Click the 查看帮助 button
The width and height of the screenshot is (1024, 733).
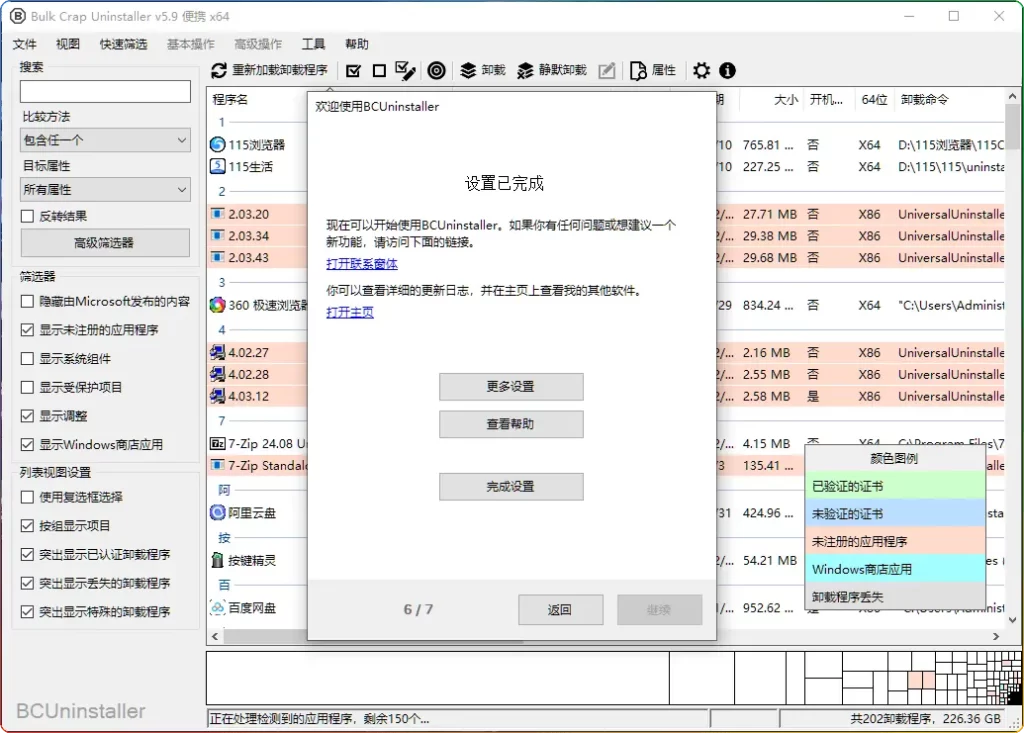click(x=511, y=424)
